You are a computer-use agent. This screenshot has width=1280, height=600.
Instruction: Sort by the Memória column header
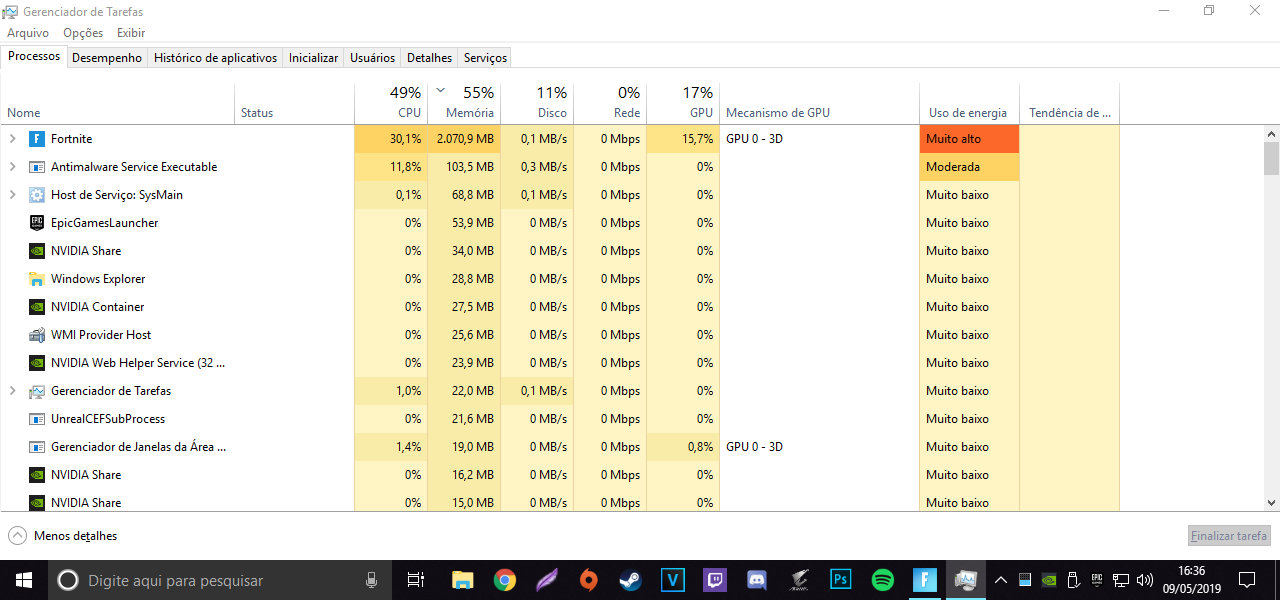(x=464, y=103)
